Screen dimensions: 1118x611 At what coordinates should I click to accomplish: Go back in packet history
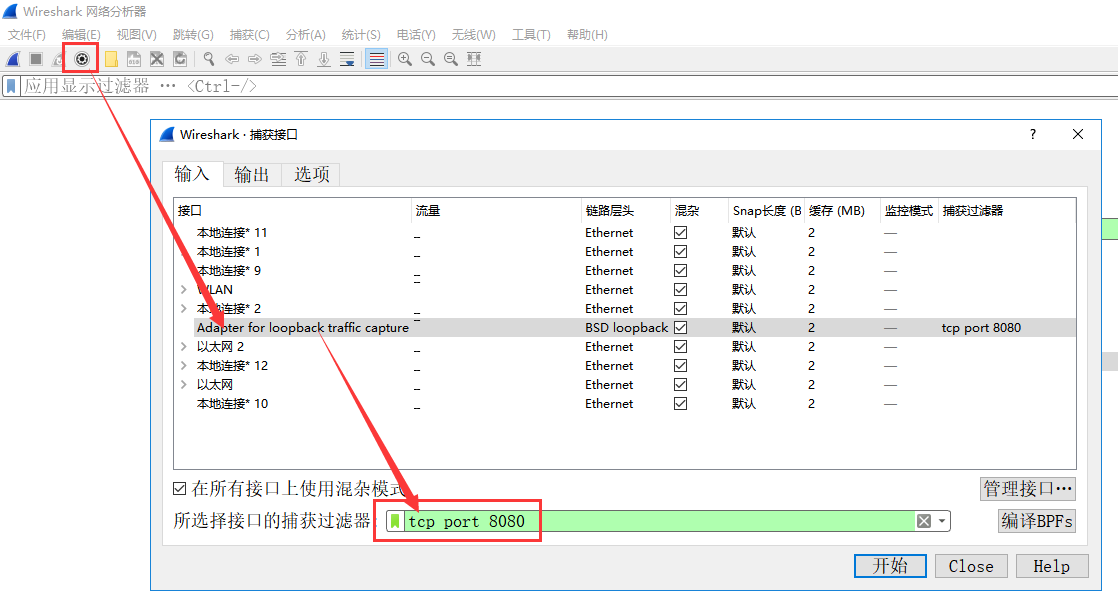232,59
